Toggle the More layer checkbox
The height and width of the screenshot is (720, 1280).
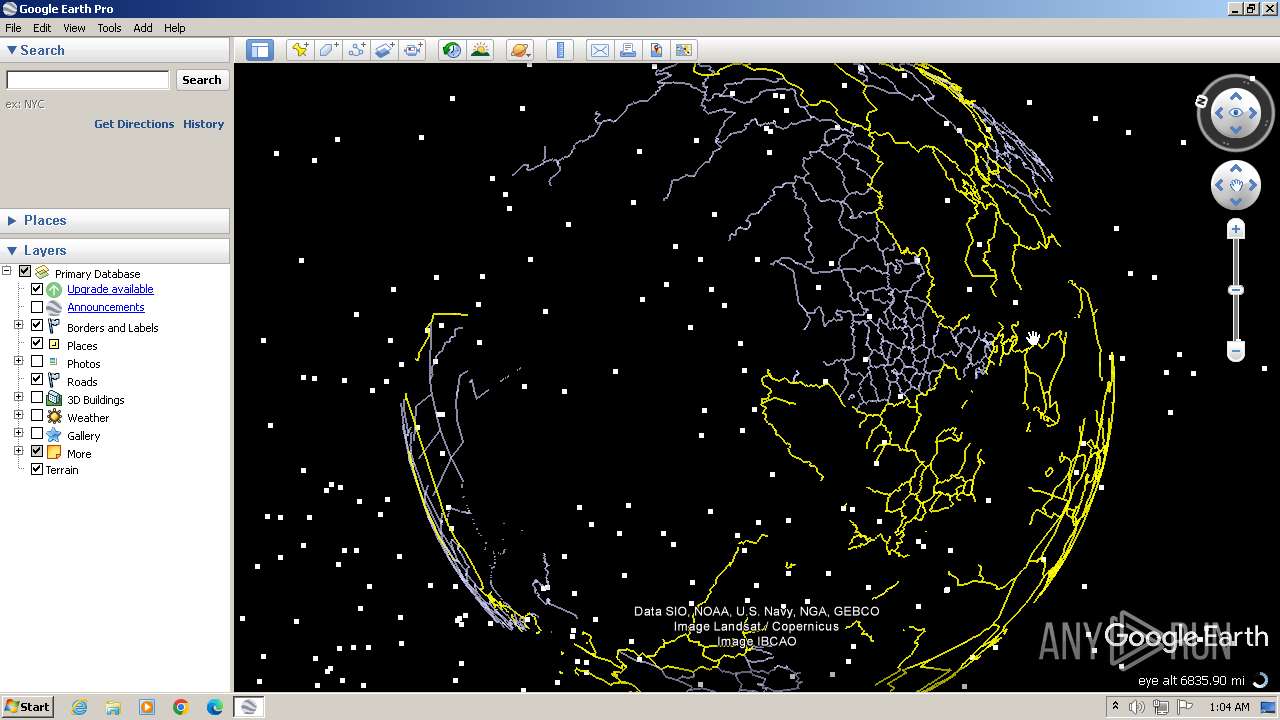(37, 451)
